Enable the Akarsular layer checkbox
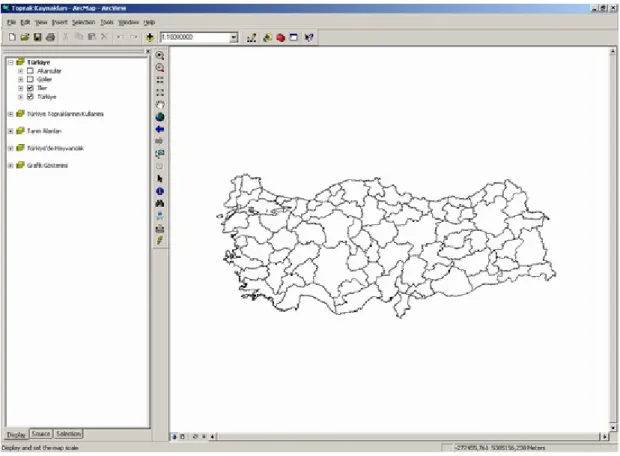The image size is (620, 456). click(30, 71)
